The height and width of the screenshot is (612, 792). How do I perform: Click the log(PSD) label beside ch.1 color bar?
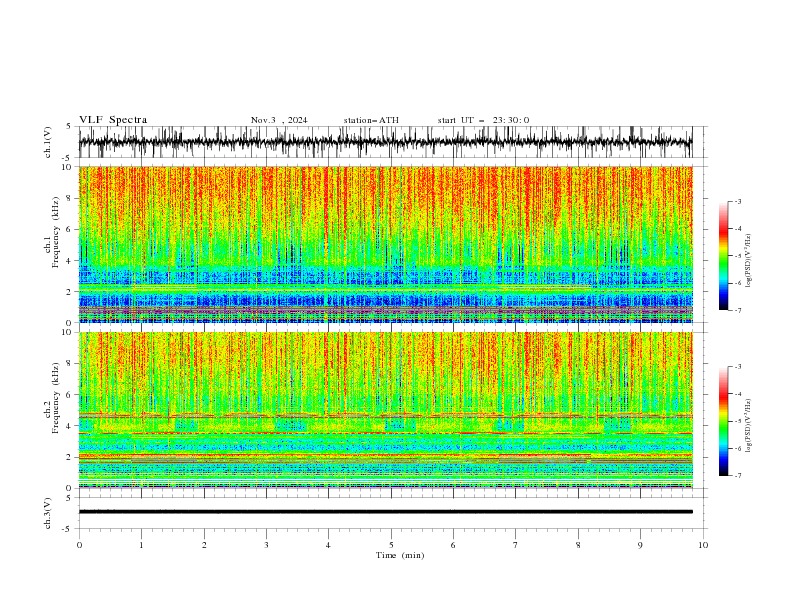[748, 261]
